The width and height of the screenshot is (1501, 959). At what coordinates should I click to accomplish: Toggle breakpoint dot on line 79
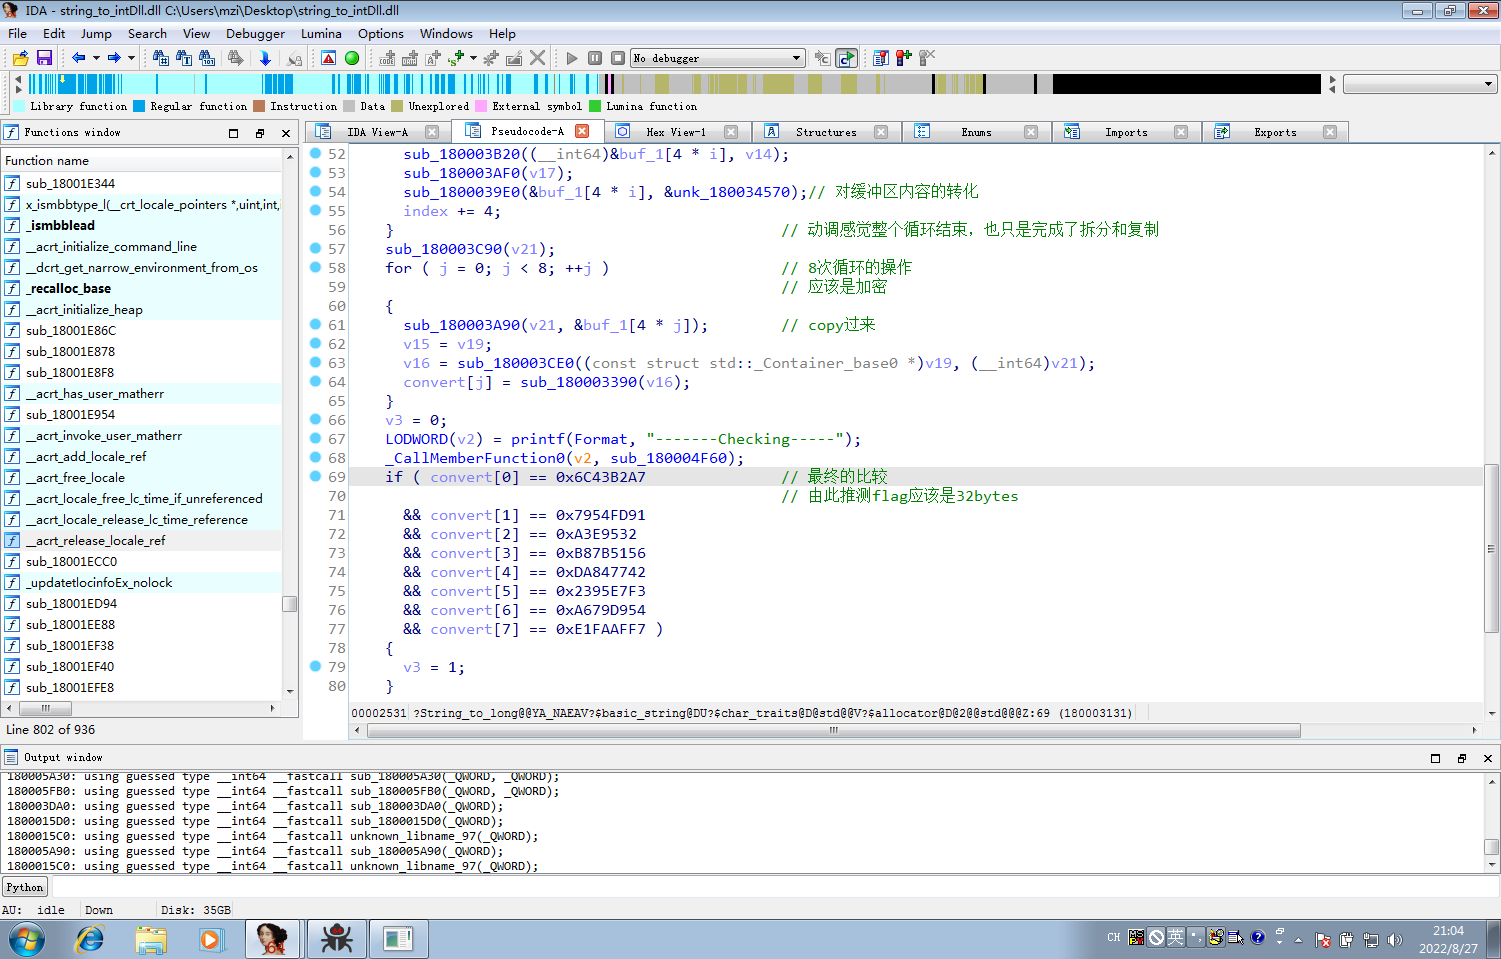tap(315, 666)
